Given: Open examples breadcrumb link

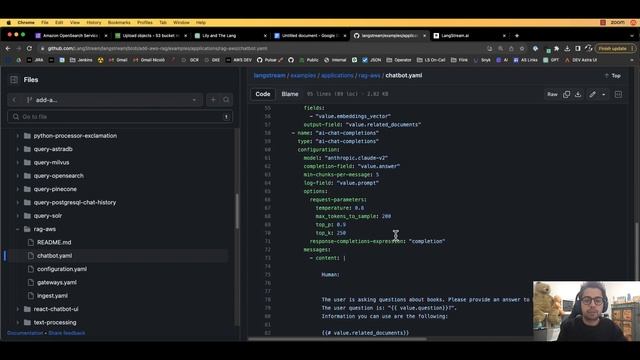Looking at the screenshot, I should point(303,76).
